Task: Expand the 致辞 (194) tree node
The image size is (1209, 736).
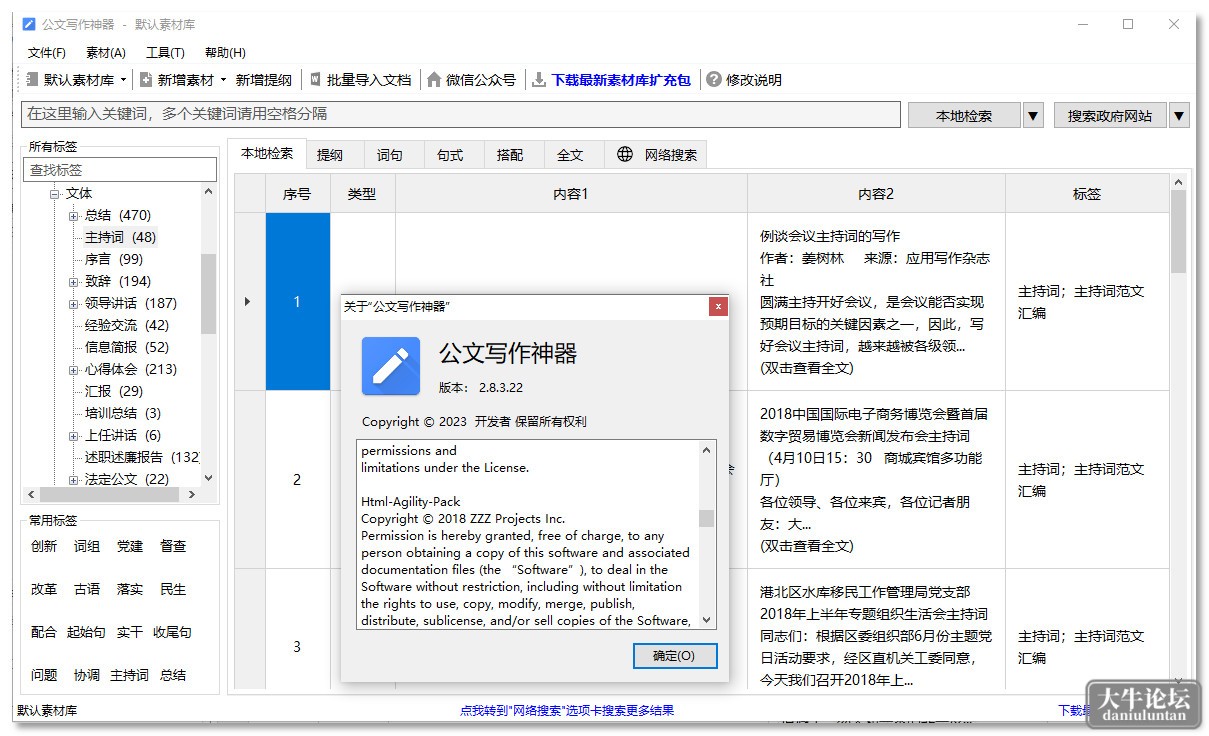Action: coord(73,282)
